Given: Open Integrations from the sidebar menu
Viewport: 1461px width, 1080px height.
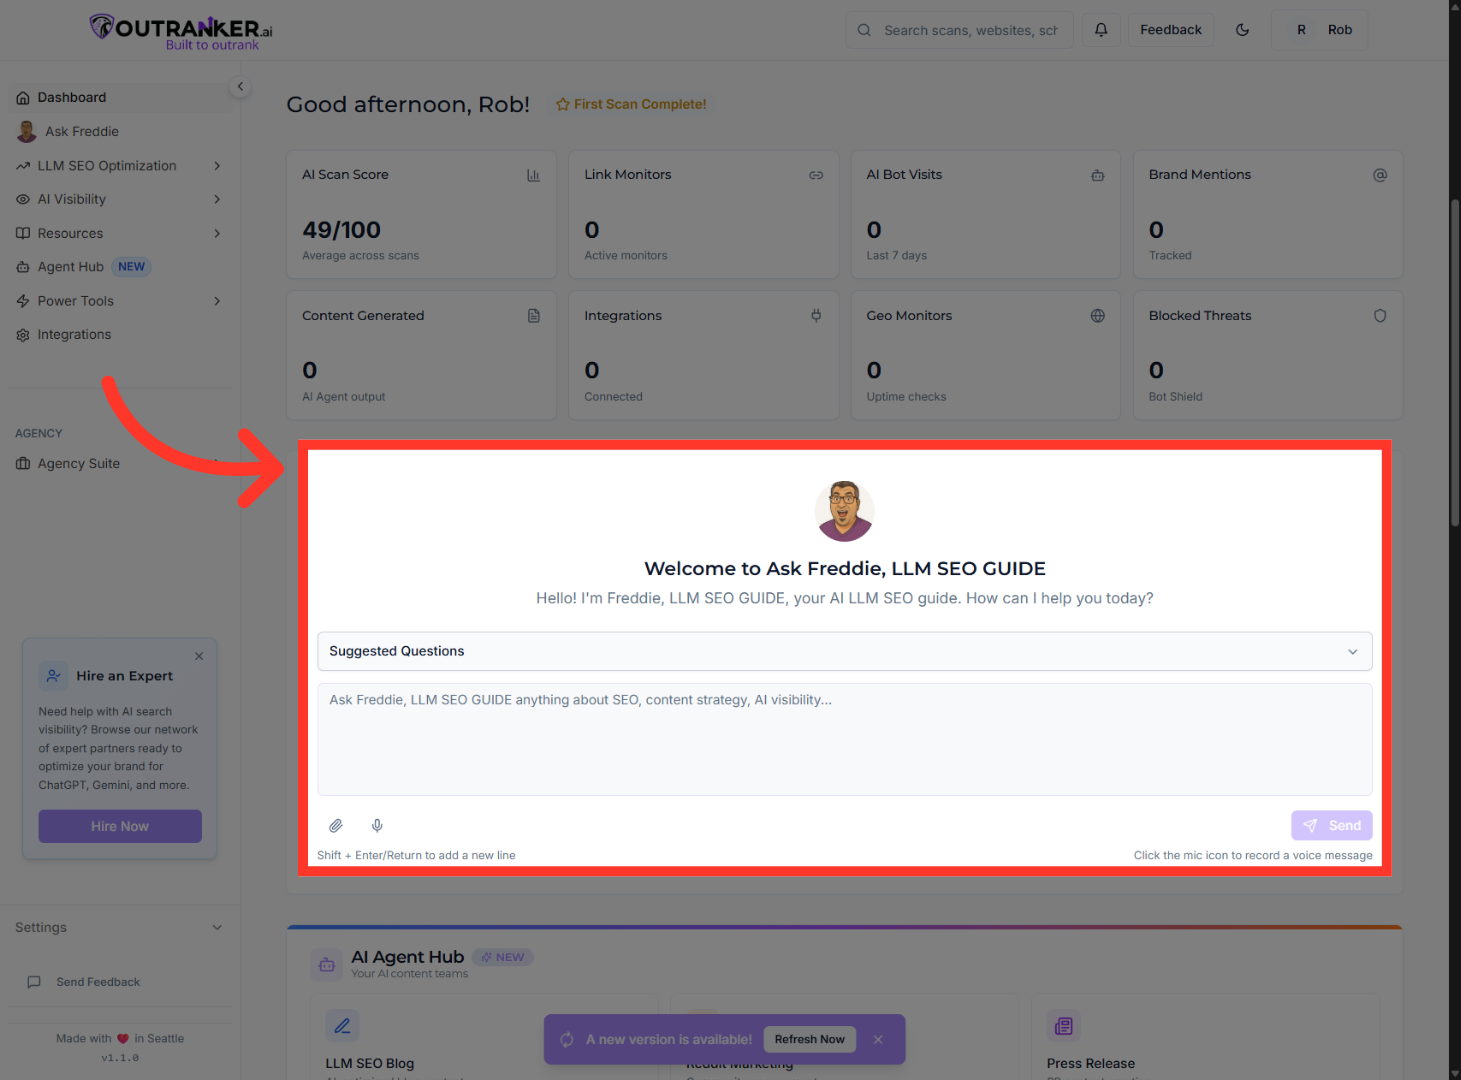Looking at the screenshot, I should [x=74, y=335].
